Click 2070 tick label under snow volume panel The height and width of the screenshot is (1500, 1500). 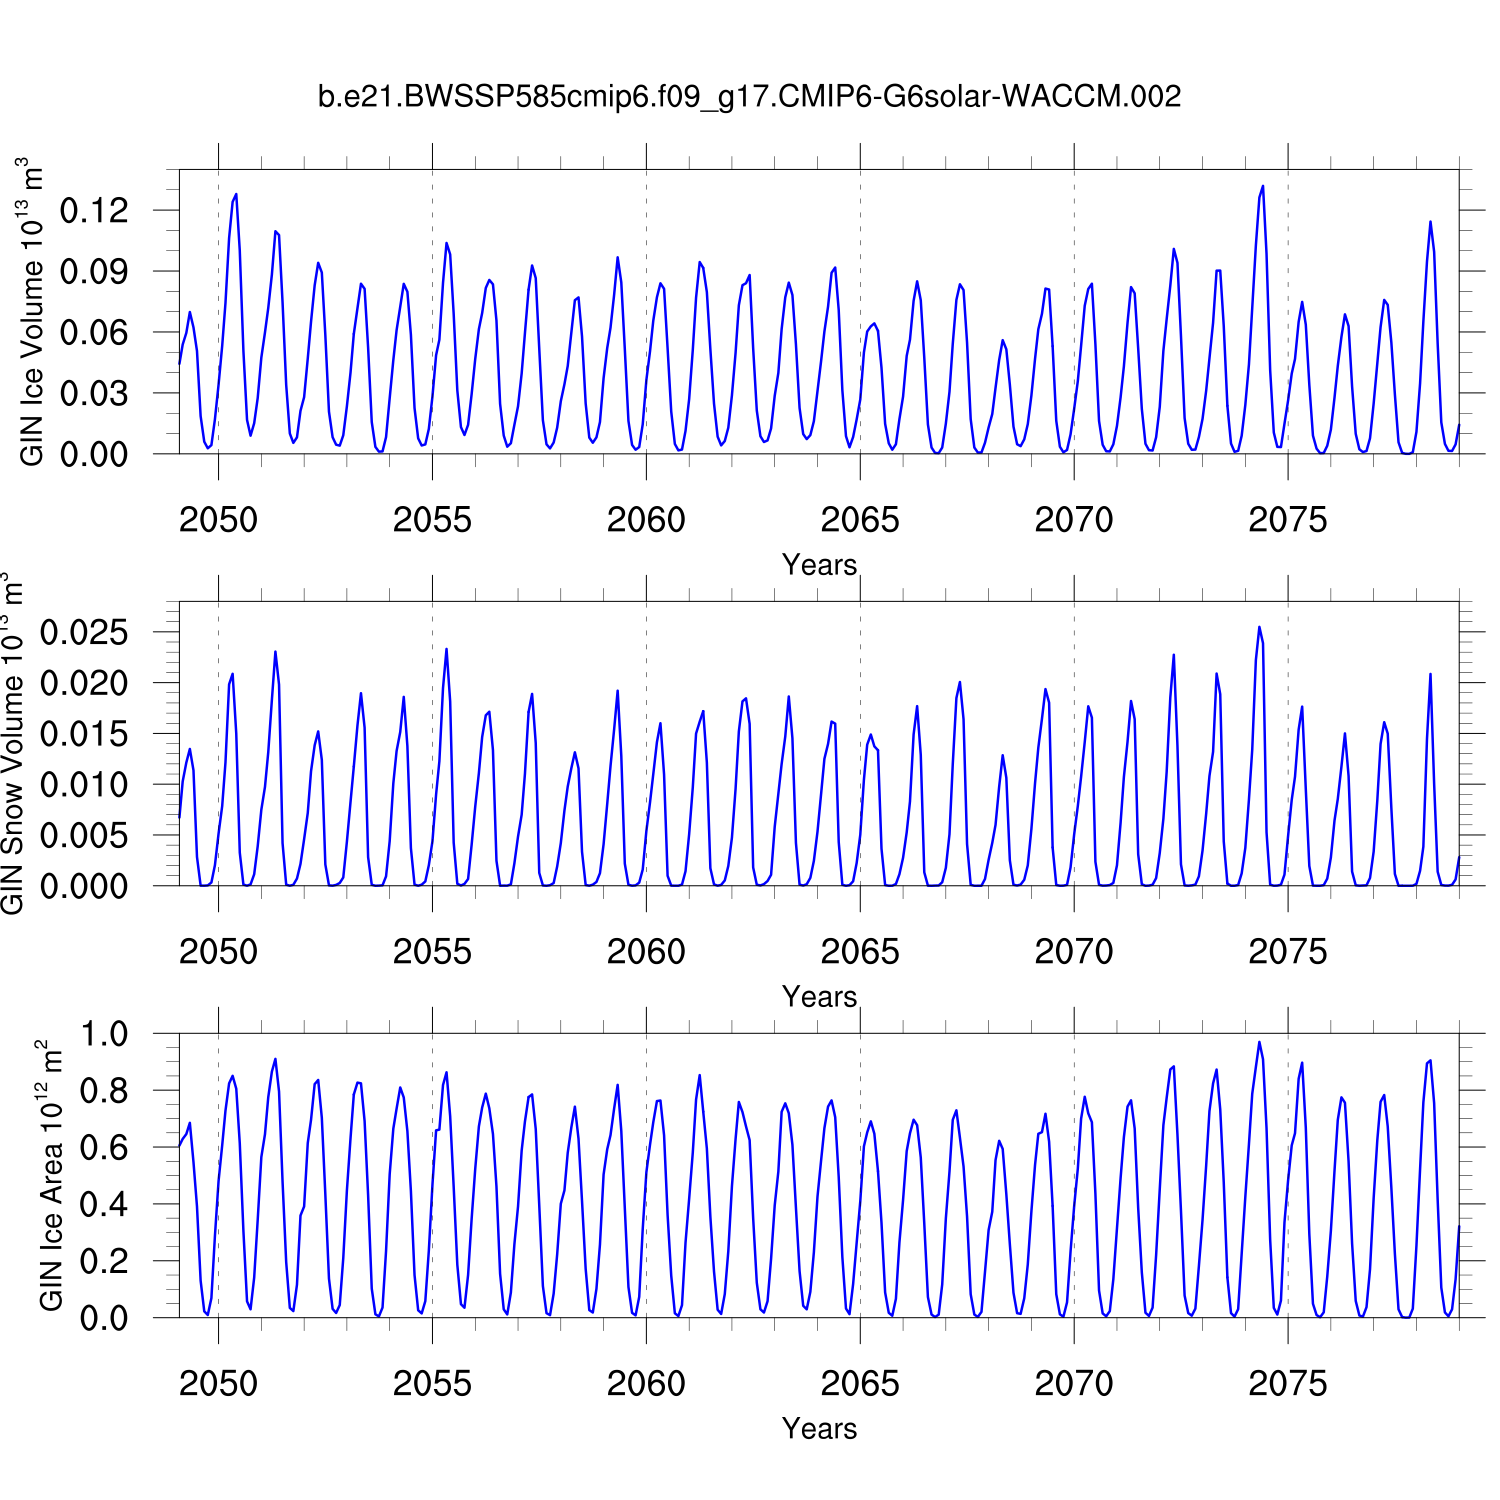[1073, 952]
